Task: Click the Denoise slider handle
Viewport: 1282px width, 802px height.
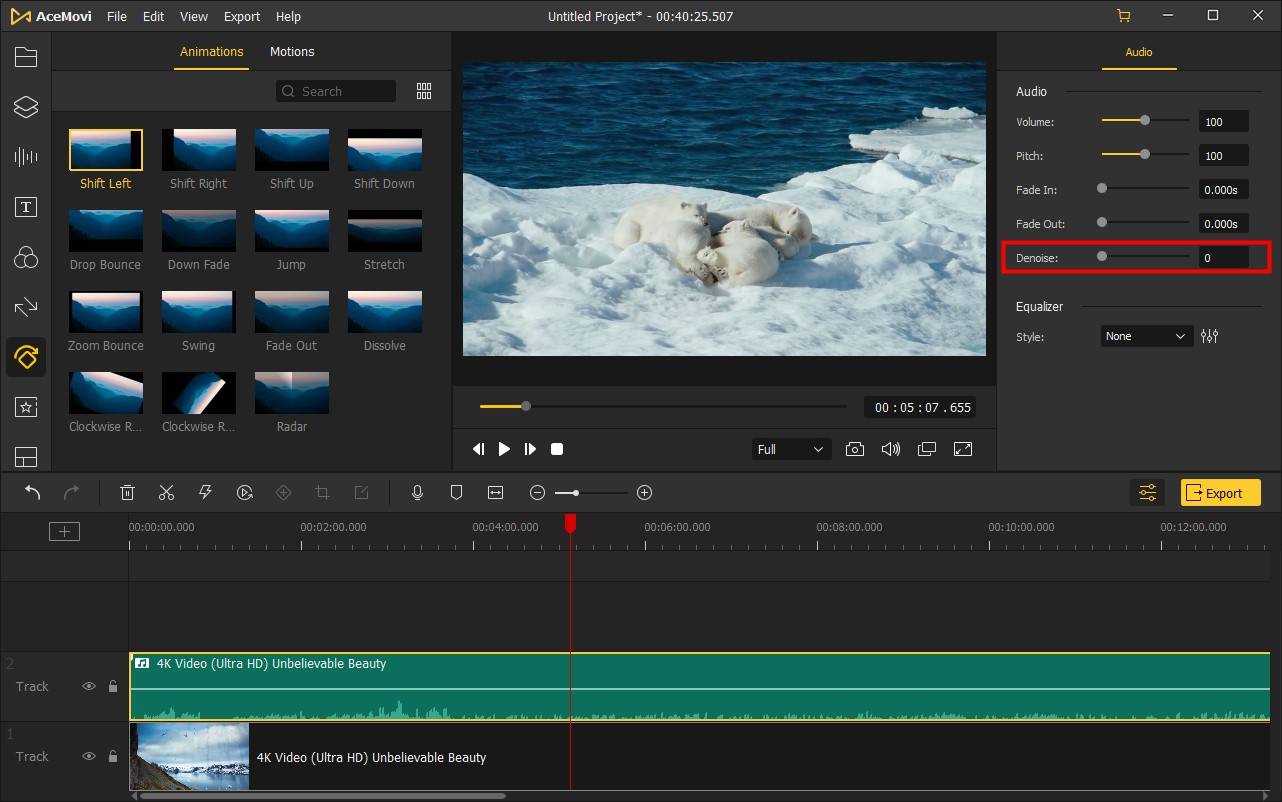Action: click(x=1102, y=257)
